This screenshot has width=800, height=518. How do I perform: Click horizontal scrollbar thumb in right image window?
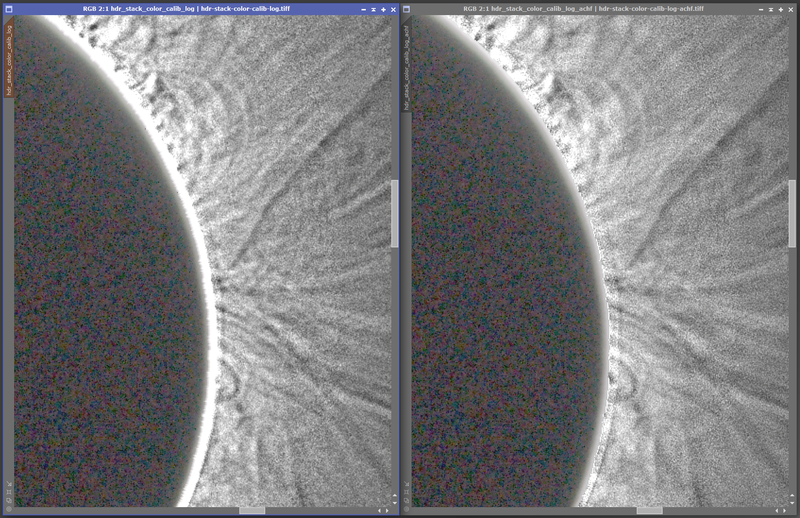click(x=649, y=510)
